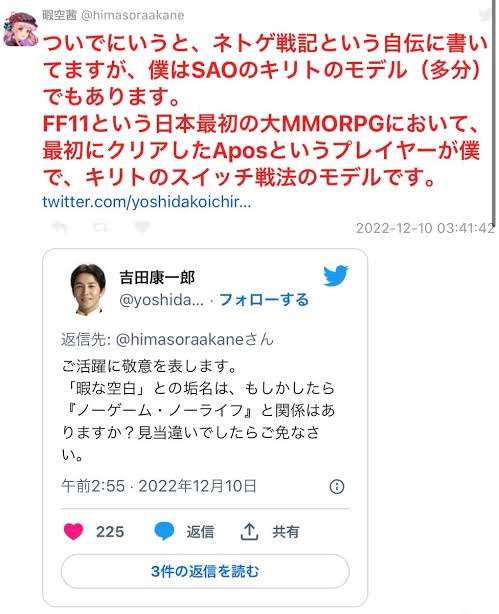Screen dimensions: 499x614
Task: Click the faded retweet icon
Action: [101, 226]
